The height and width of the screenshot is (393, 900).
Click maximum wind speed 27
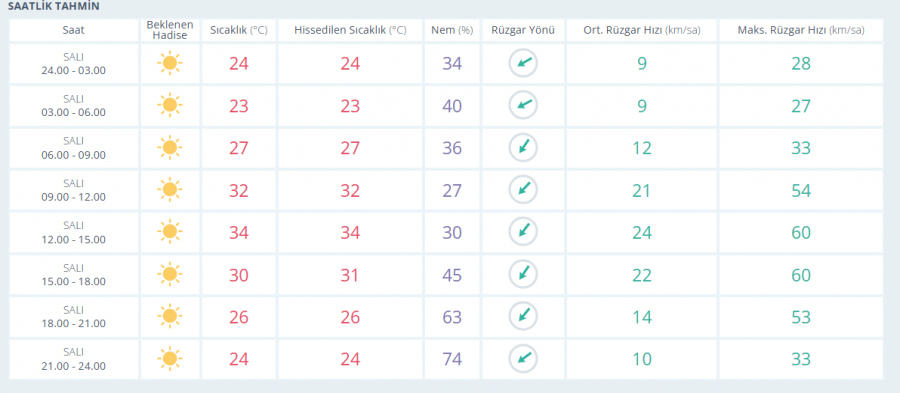point(801,106)
